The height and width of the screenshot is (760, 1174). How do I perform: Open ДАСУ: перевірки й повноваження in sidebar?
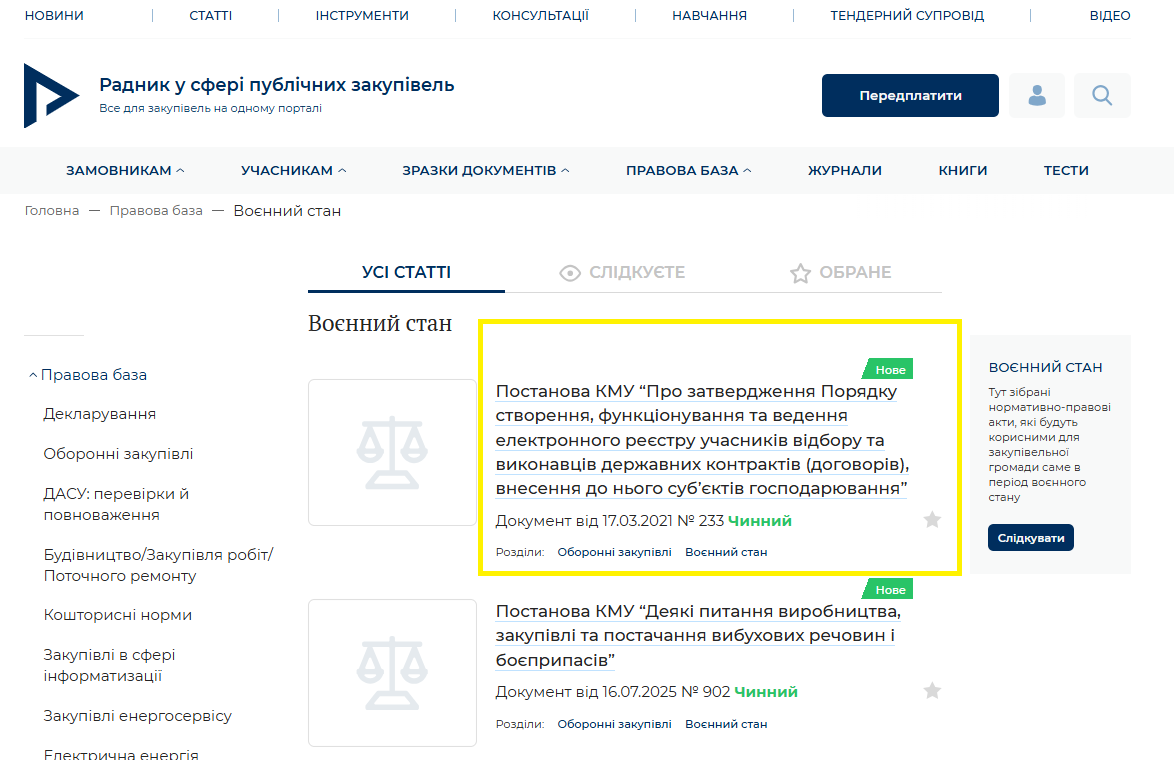pos(116,504)
